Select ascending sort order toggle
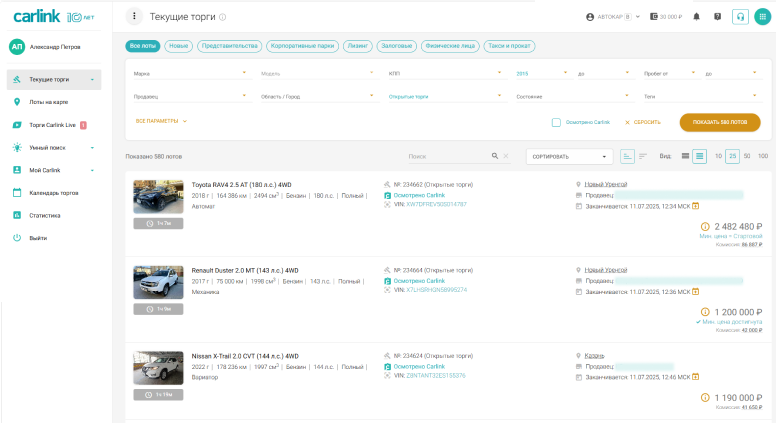The width and height of the screenshot is (776, 423). coord(627,156)
